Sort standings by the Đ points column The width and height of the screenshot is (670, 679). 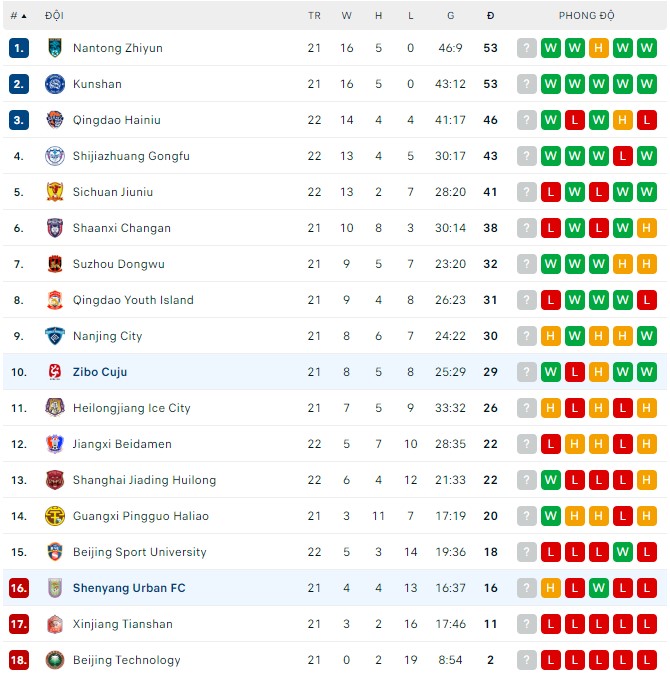pos(490,16)
